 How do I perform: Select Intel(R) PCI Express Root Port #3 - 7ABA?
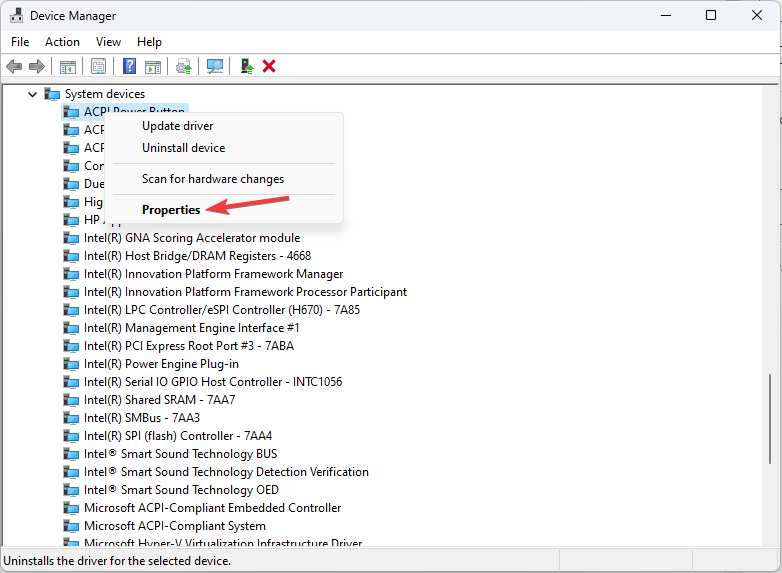point(189,346)
